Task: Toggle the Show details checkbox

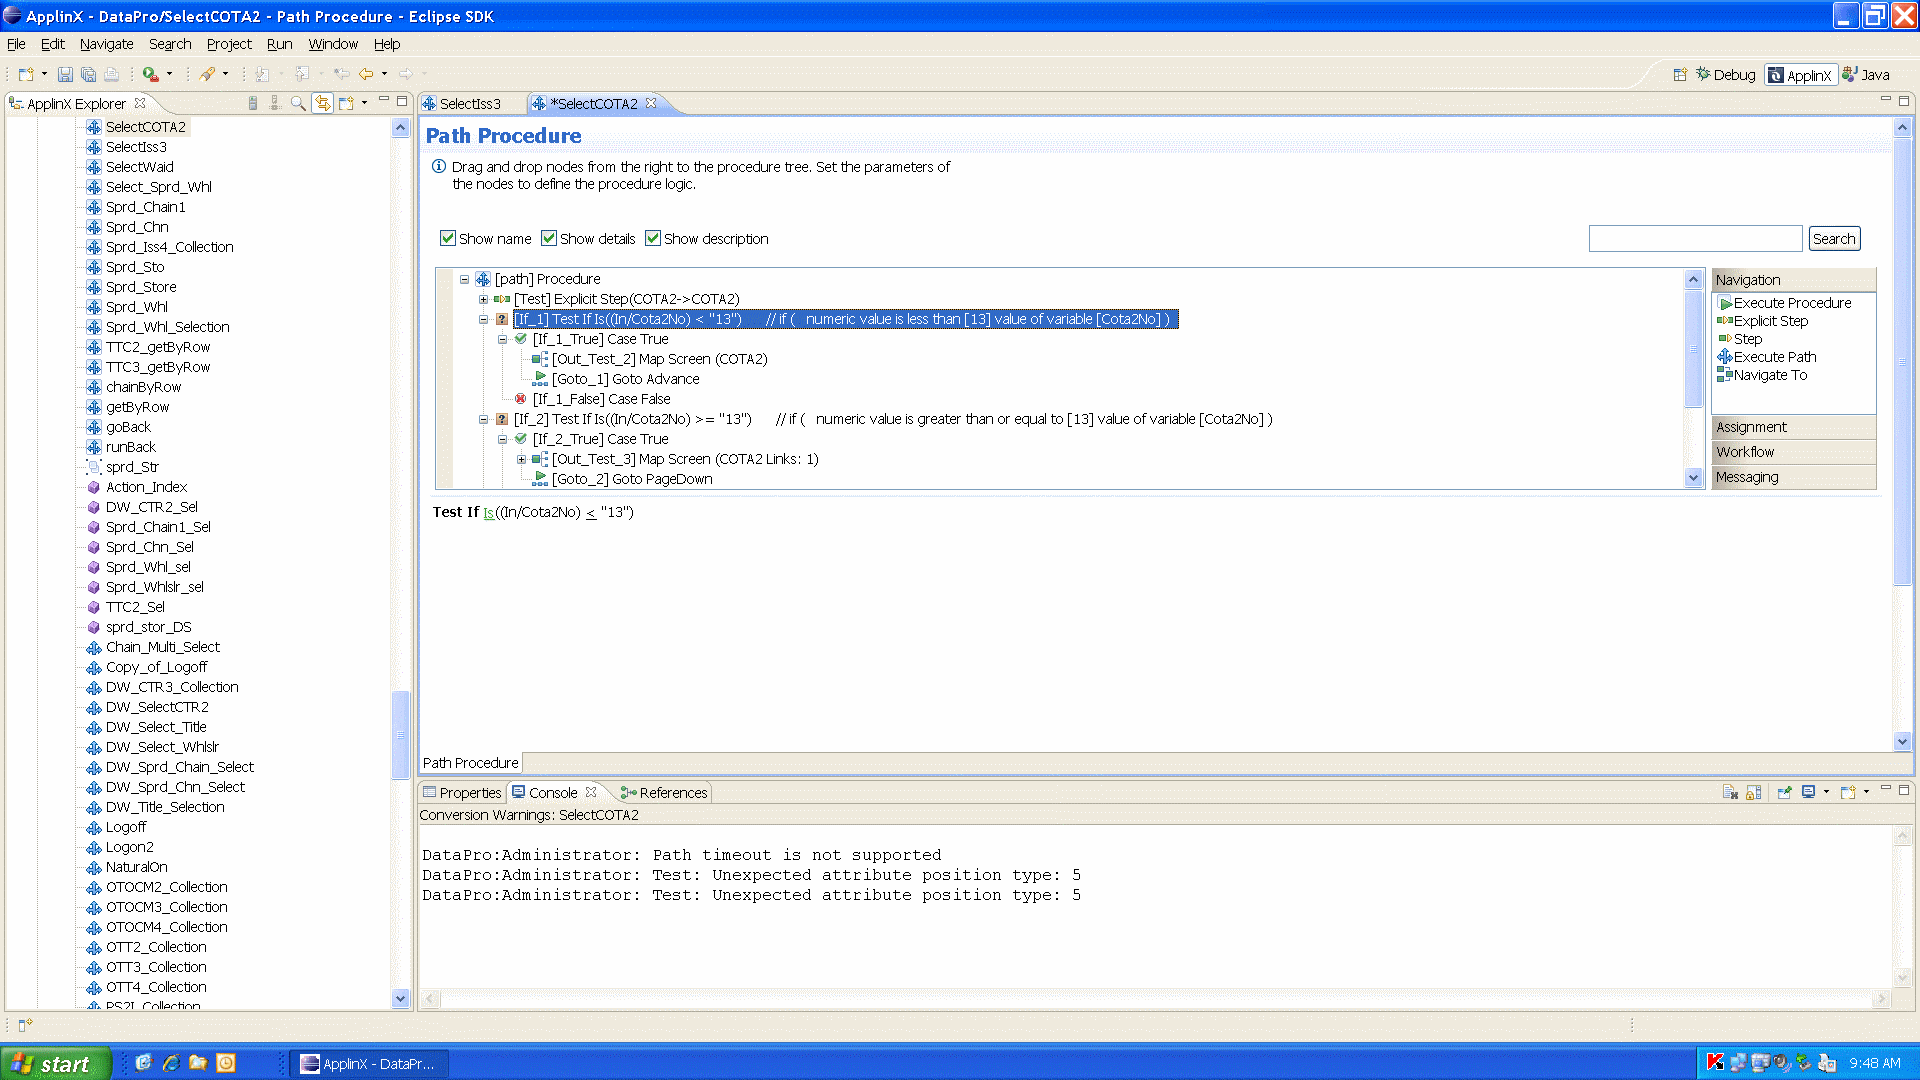Action: click(549, 238)
